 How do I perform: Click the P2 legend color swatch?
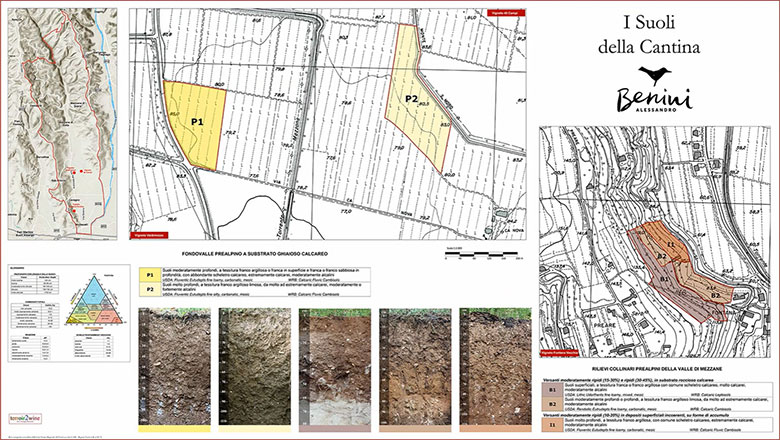(150, 288)
